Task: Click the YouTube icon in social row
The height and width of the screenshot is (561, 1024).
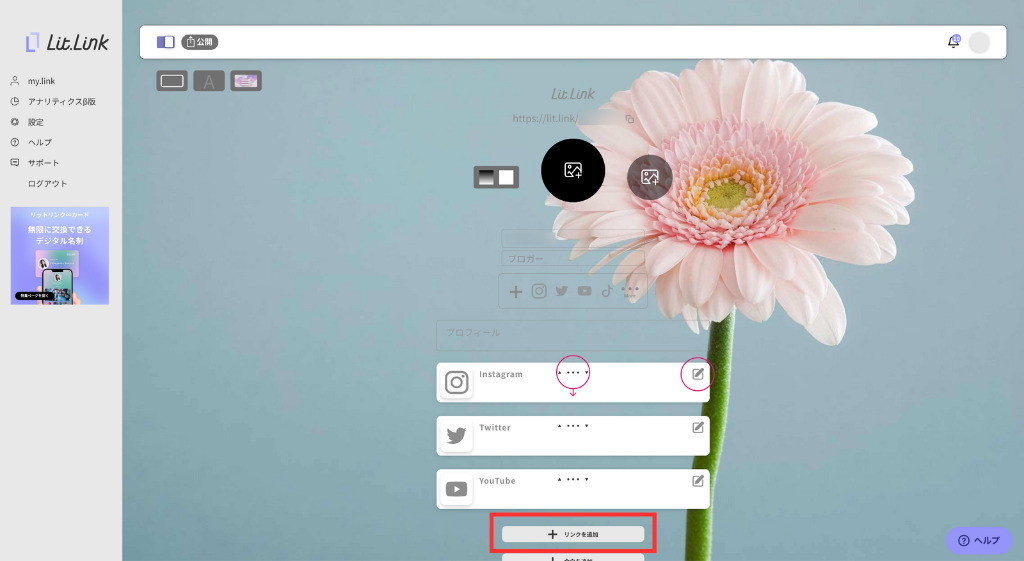Action: [584, 291]
